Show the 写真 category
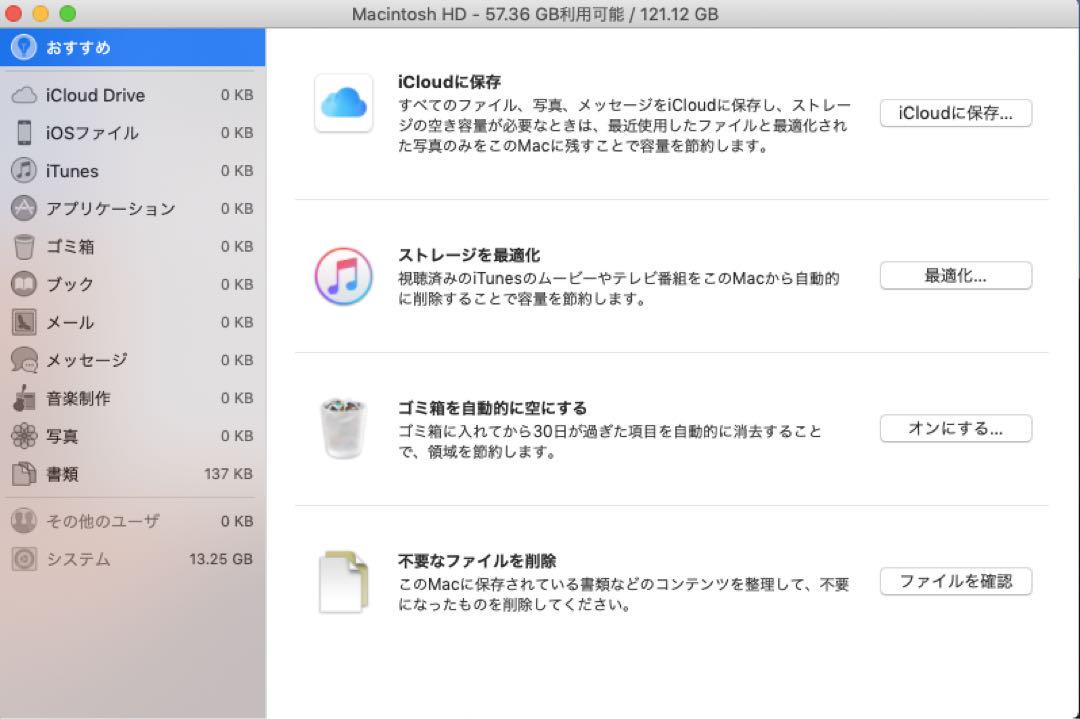This screenshot has width=1080, height=719. coord(132,436)
